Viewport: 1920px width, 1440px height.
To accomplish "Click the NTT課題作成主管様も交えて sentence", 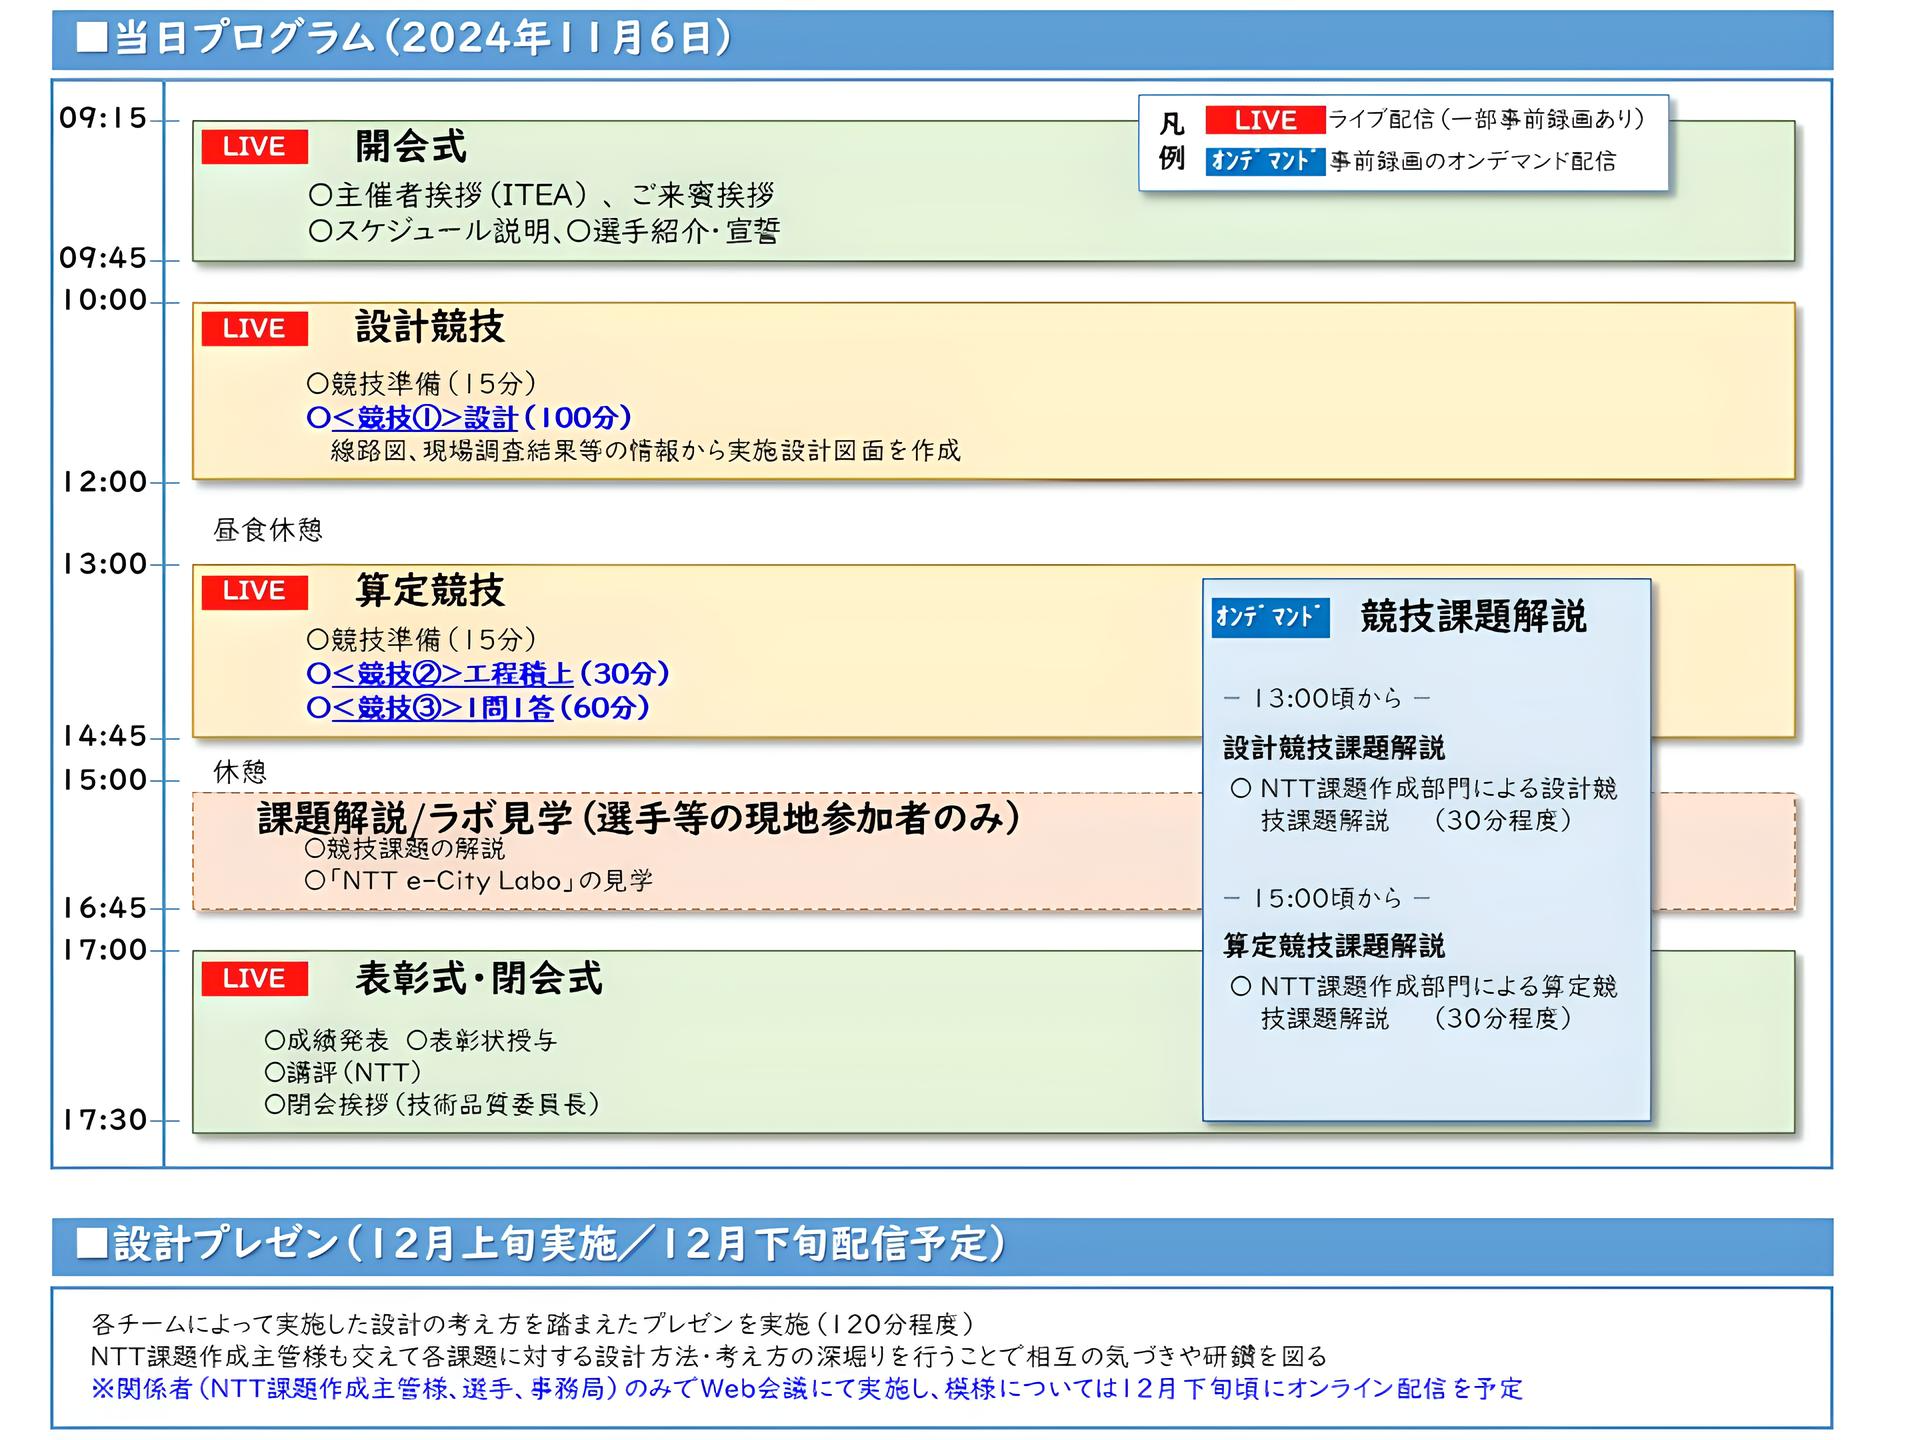I will point(709,1357).
